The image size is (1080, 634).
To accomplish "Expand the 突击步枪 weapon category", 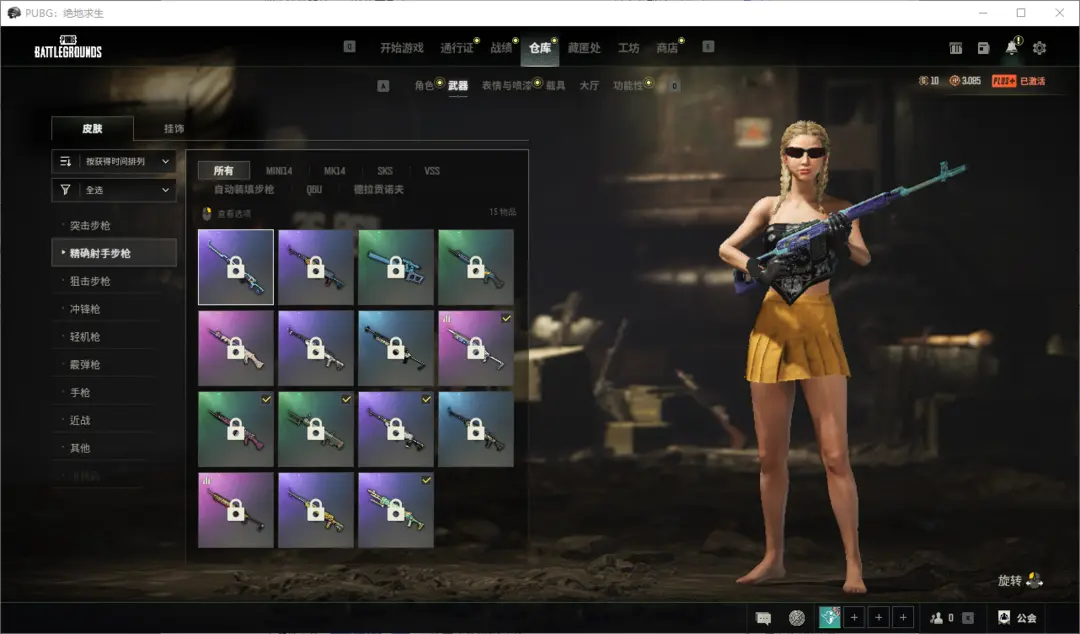I will [90, 226].
